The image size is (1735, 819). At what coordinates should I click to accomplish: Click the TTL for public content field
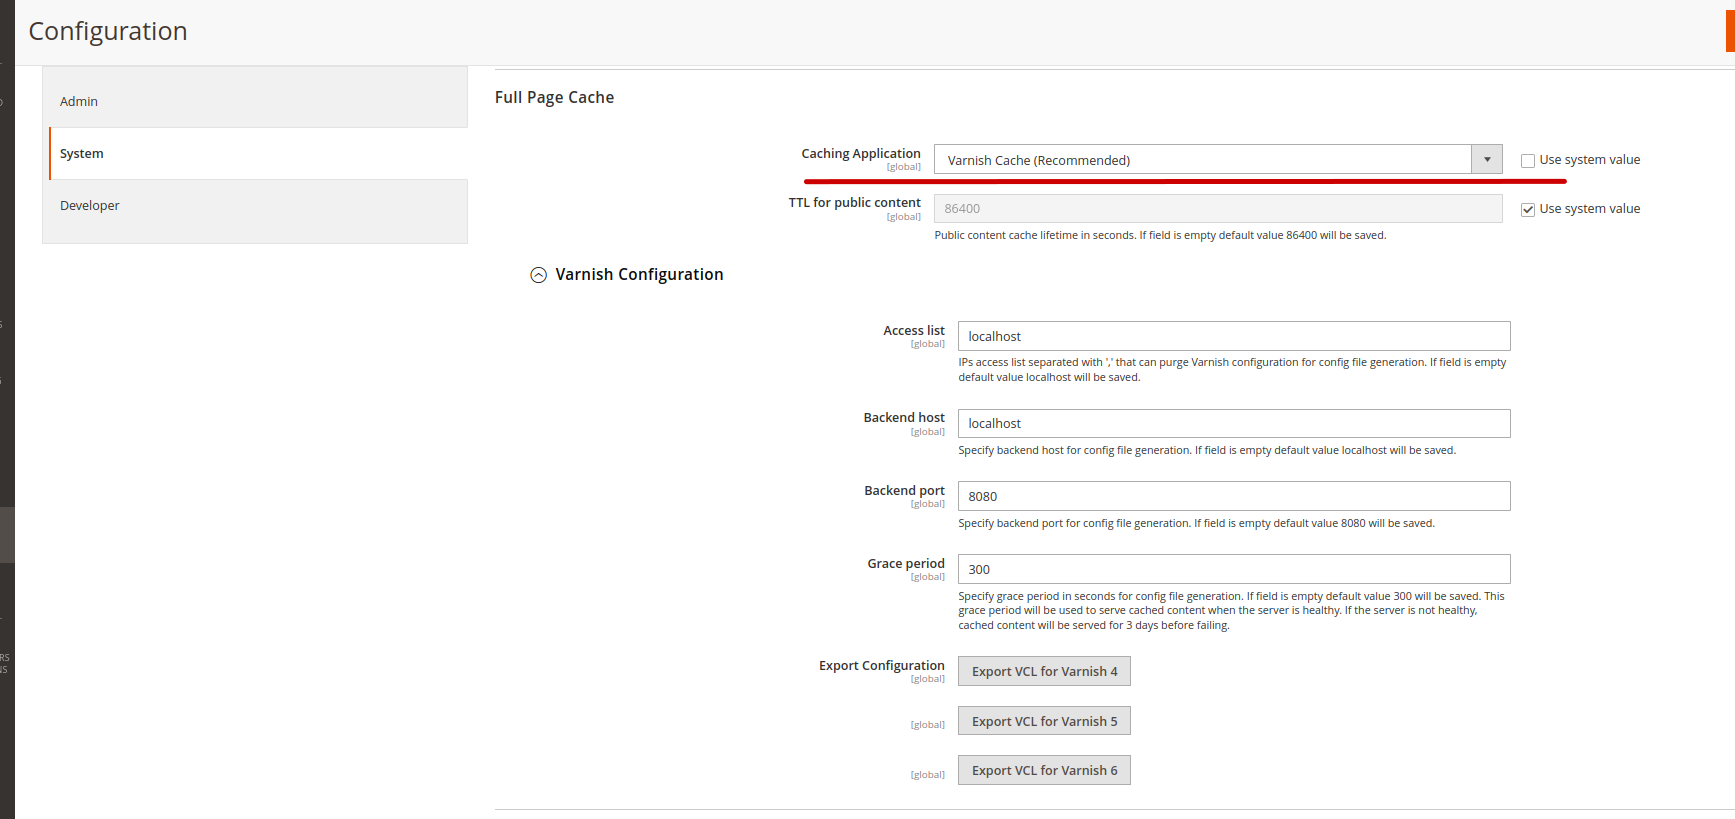(1217, 209)
